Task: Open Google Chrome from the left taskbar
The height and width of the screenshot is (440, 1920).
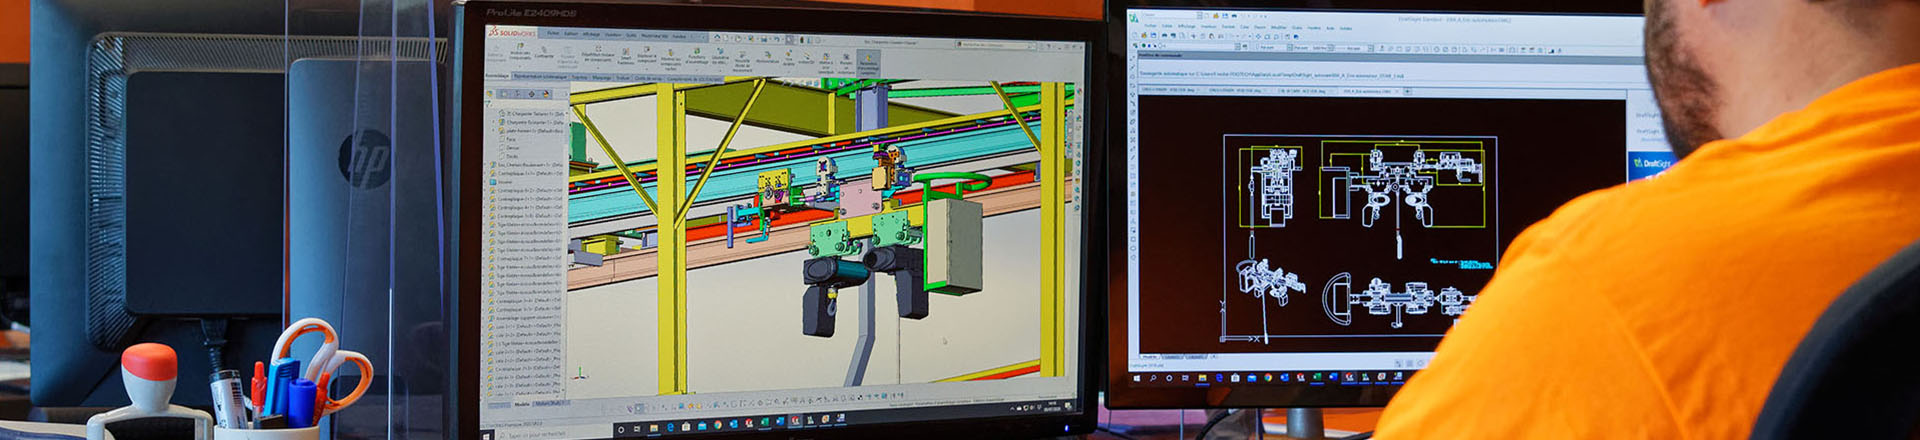Action: [718, 425]
